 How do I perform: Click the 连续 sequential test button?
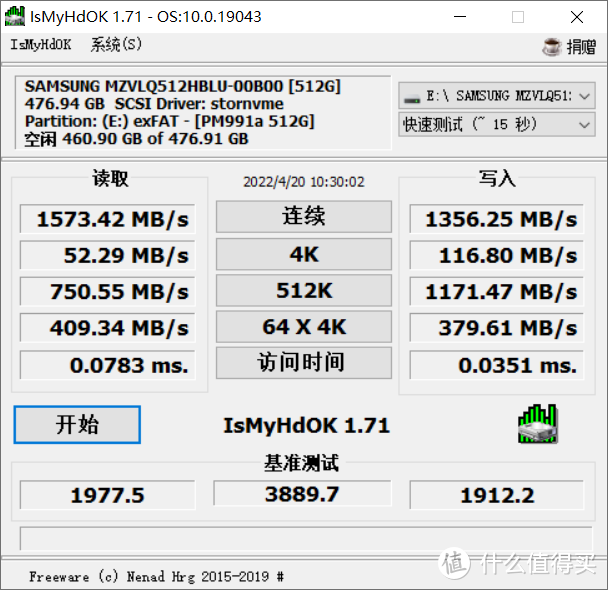click(304, 216)
